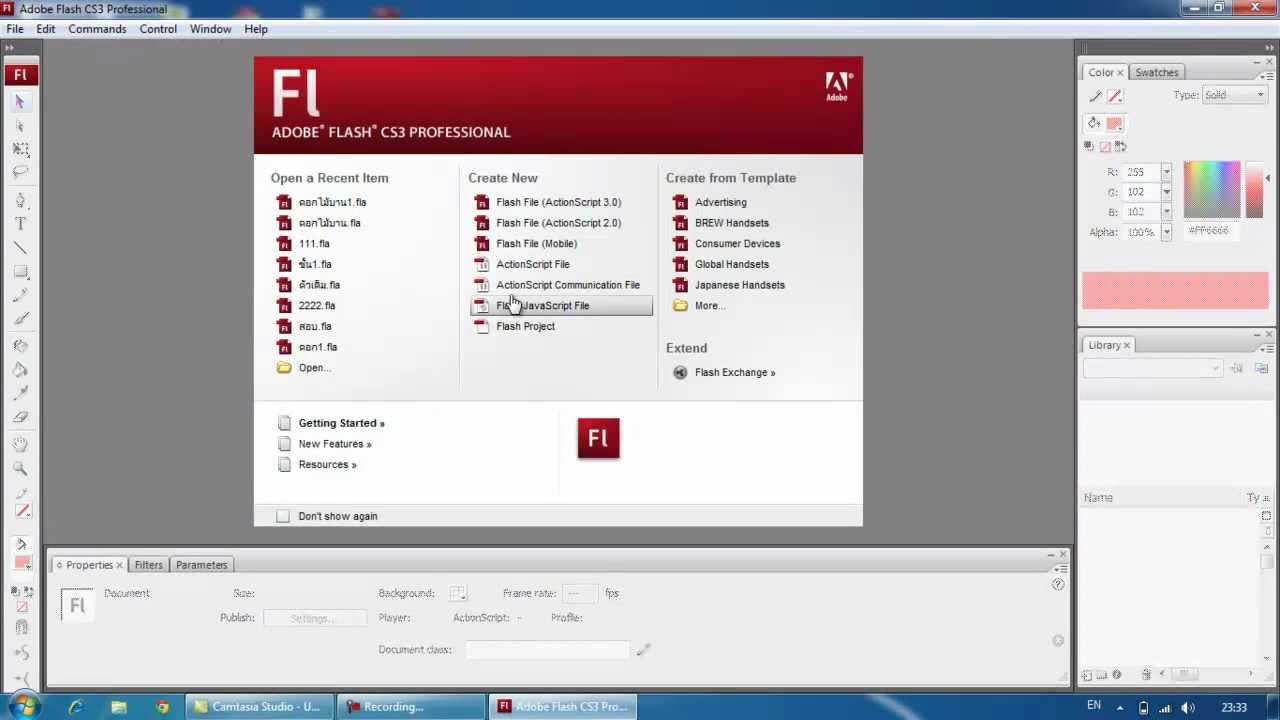Check the Don't show again checkbox
1280x720 pixels.
click(283, 516)
